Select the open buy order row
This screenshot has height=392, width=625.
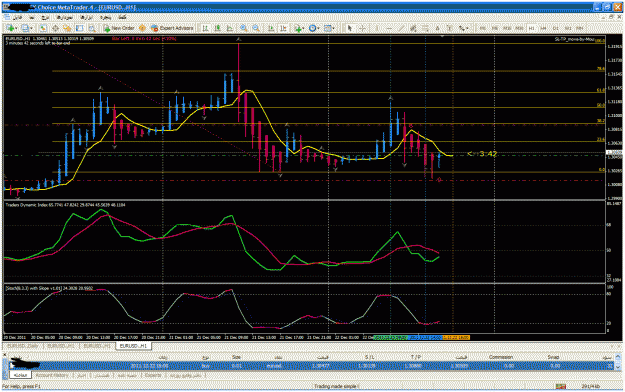coord(311,366)
